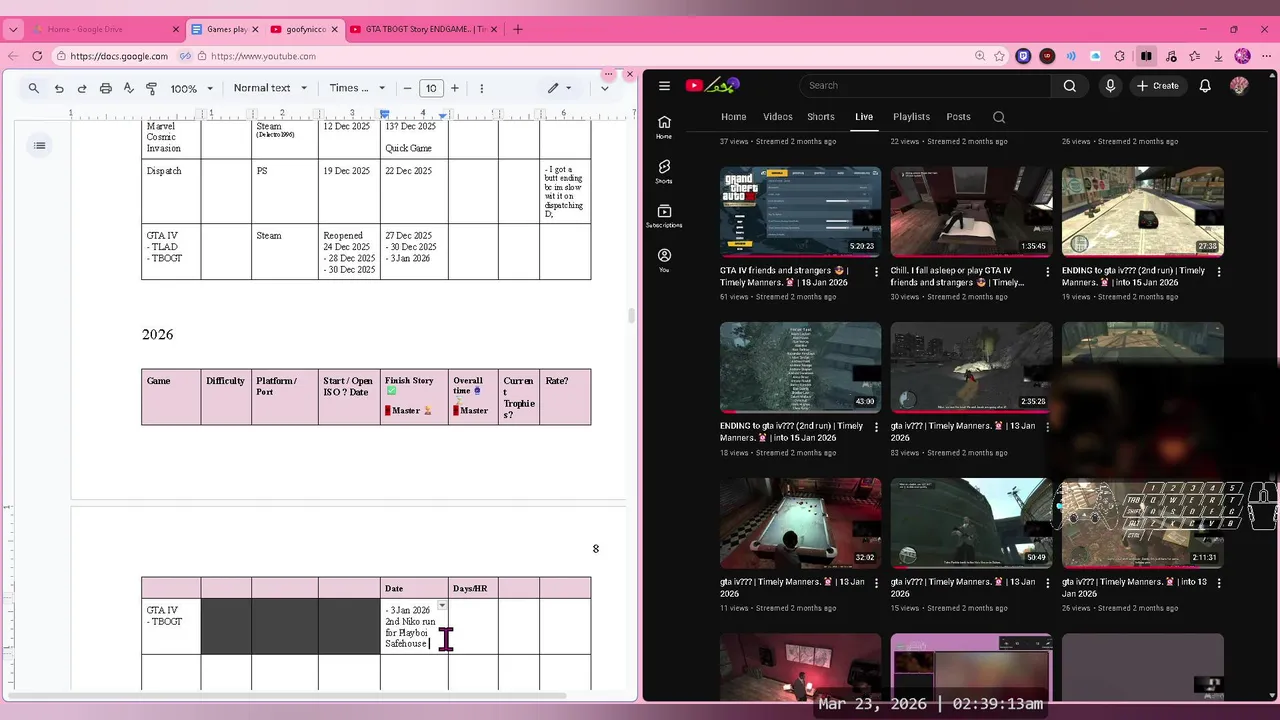Show document outline icon beside the page

(39, 146)
